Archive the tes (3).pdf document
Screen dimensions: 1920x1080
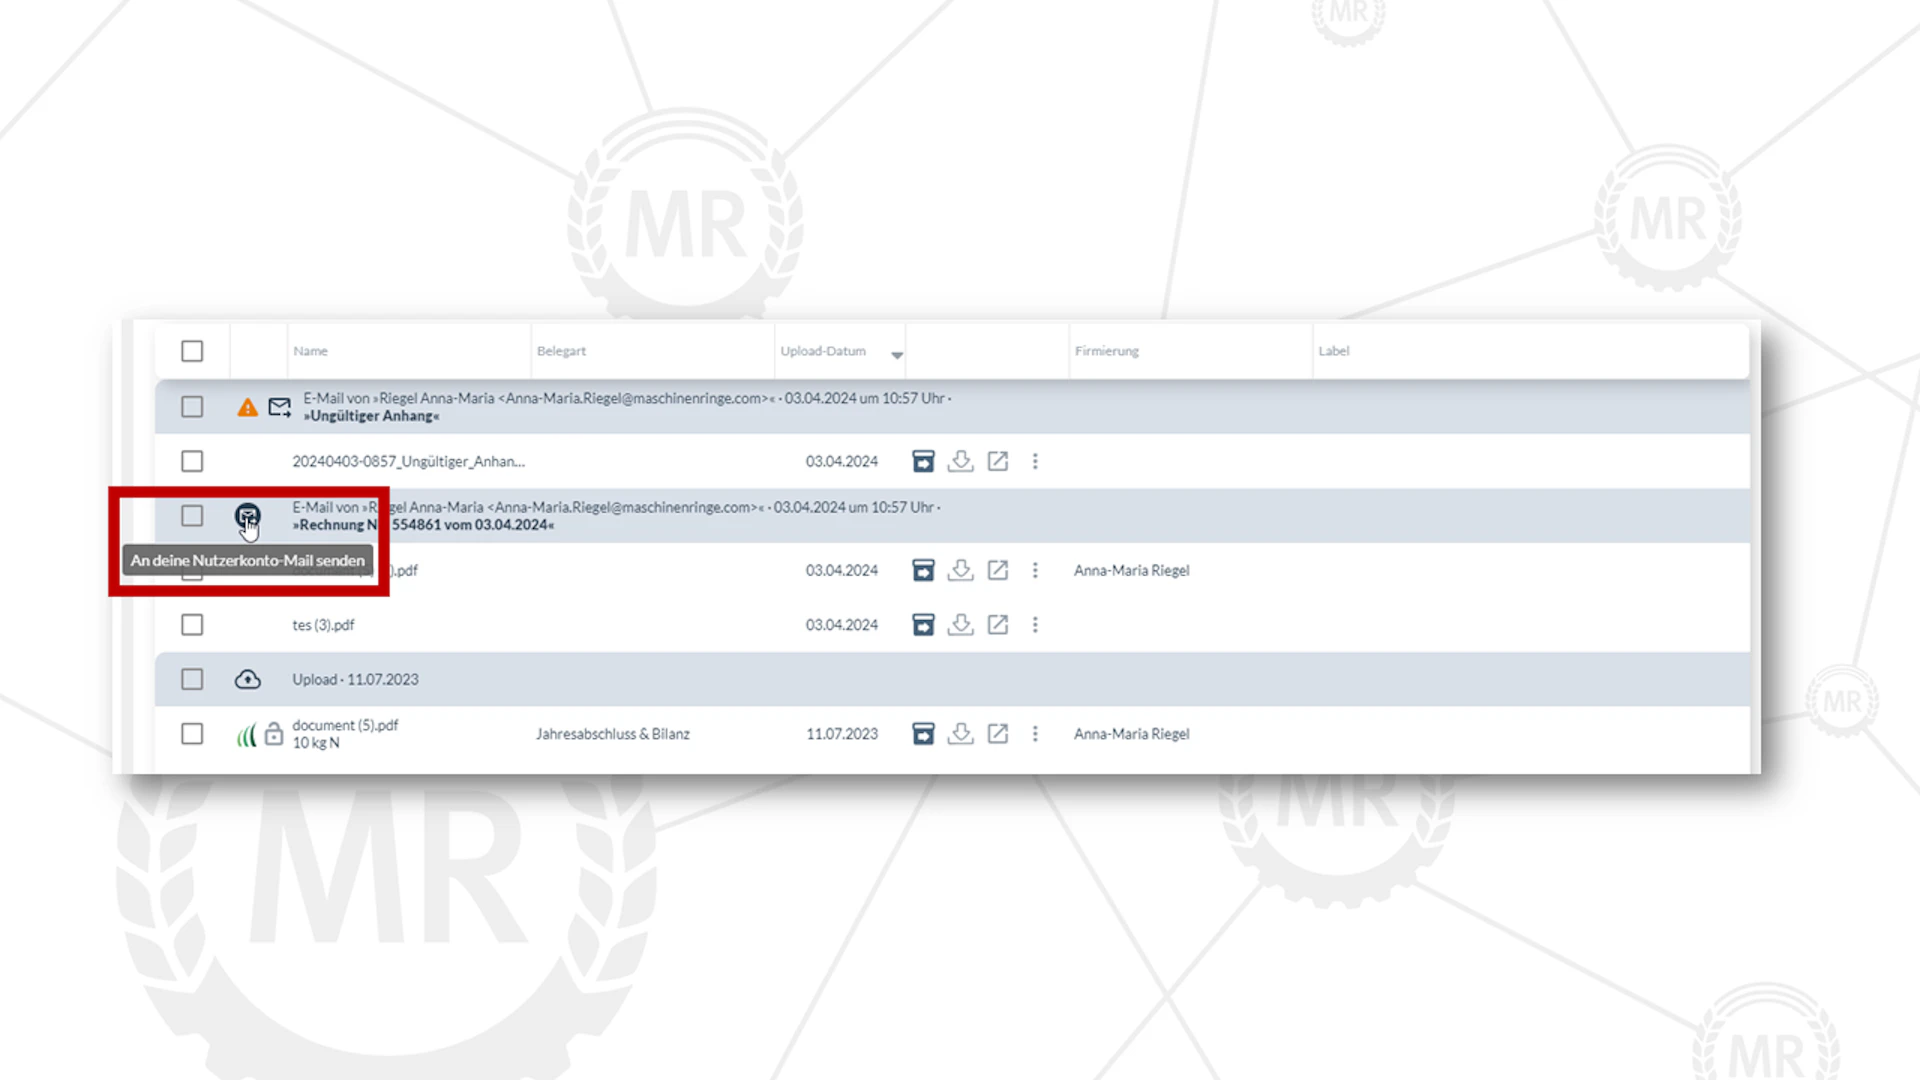point(923,625)
